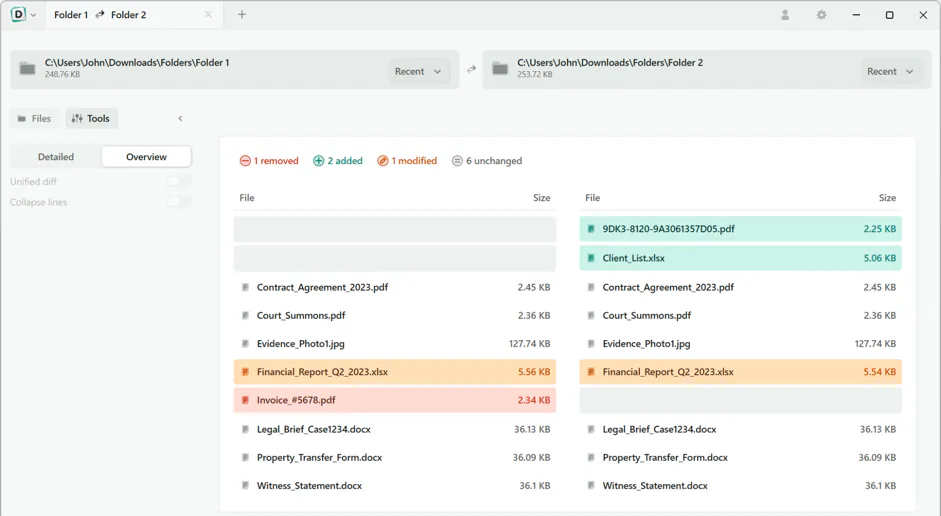The image size is (941, 516).
Task: Select right Property_Transfer_Form.docx file name
Action: (x=665, y=458)
